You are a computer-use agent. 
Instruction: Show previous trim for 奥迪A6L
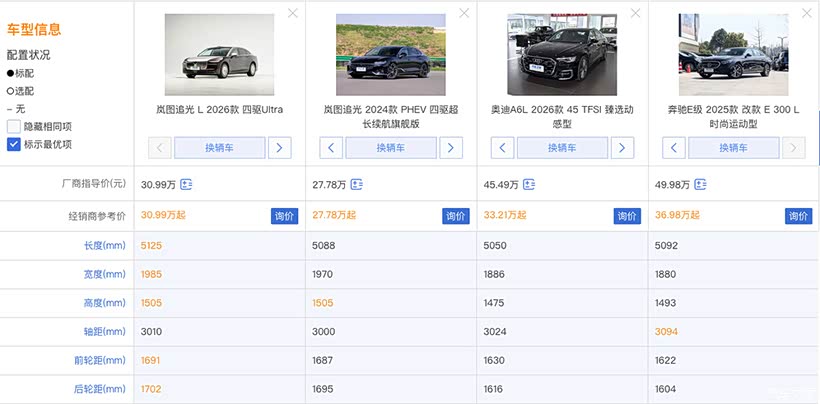click(503, 148)
